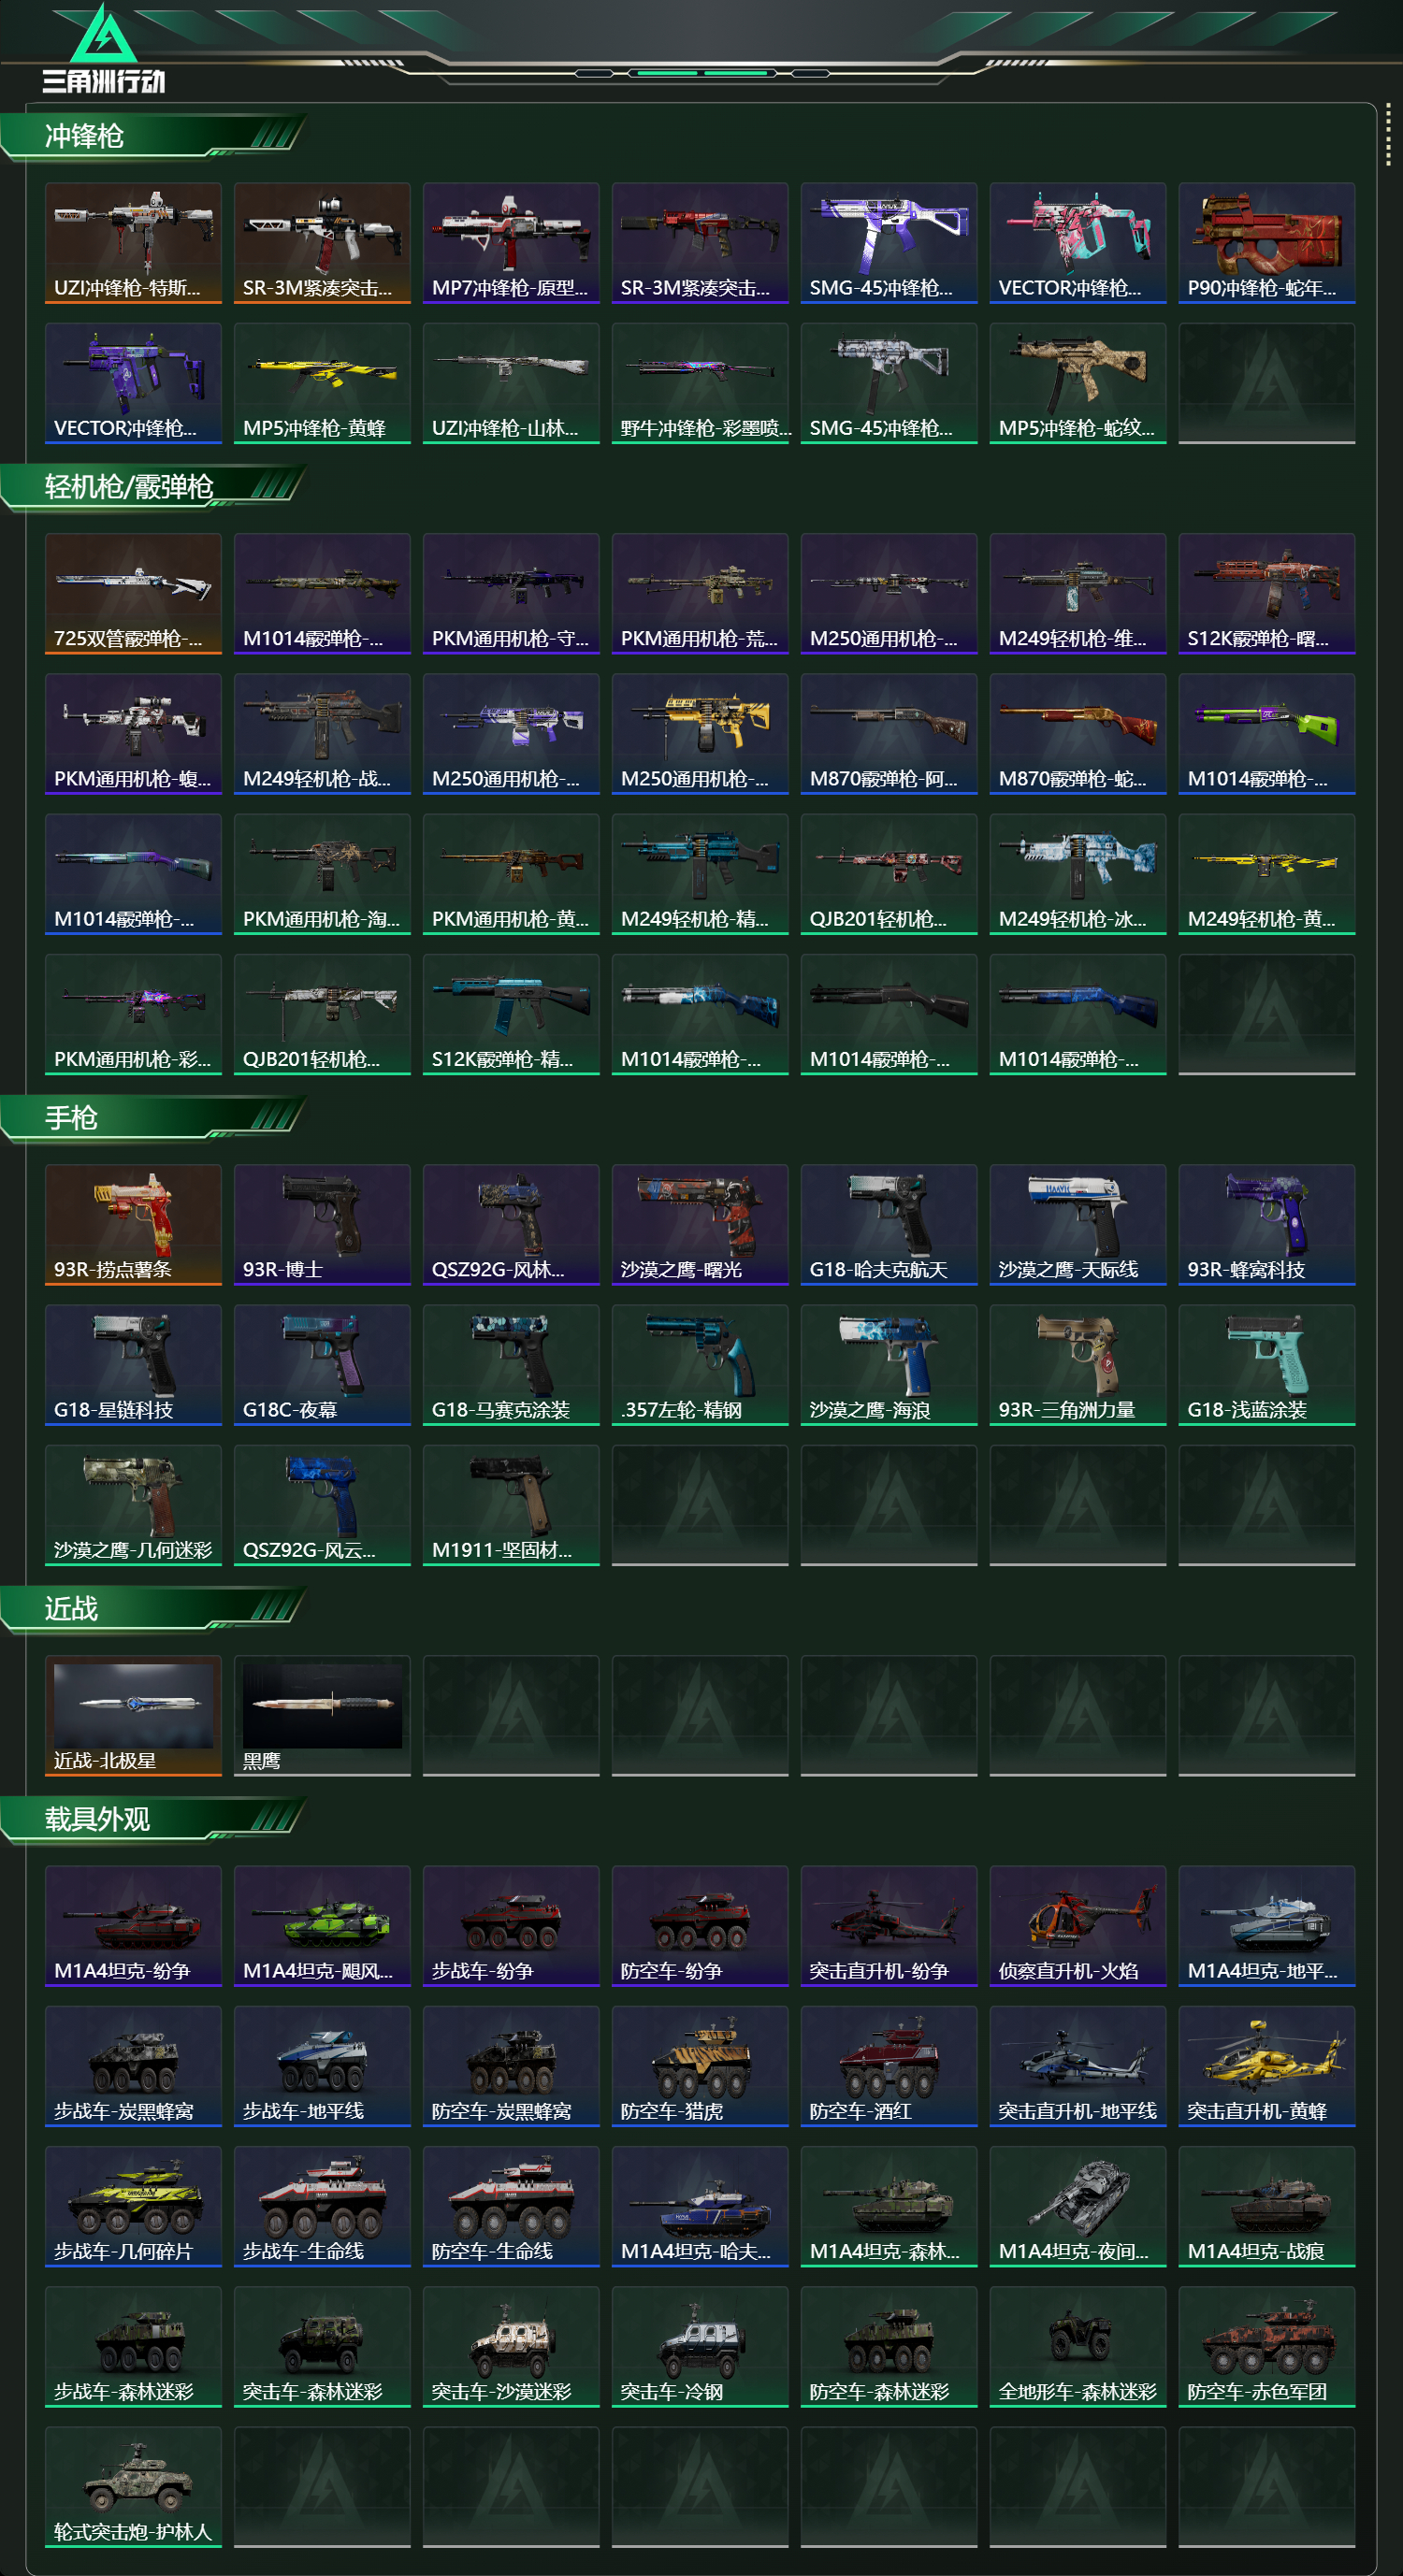Open the M1A4坦克-战痕 tank skin
Image resolution: width=1403 pixels, height=2576 pixels.
coord(1266,2206)
